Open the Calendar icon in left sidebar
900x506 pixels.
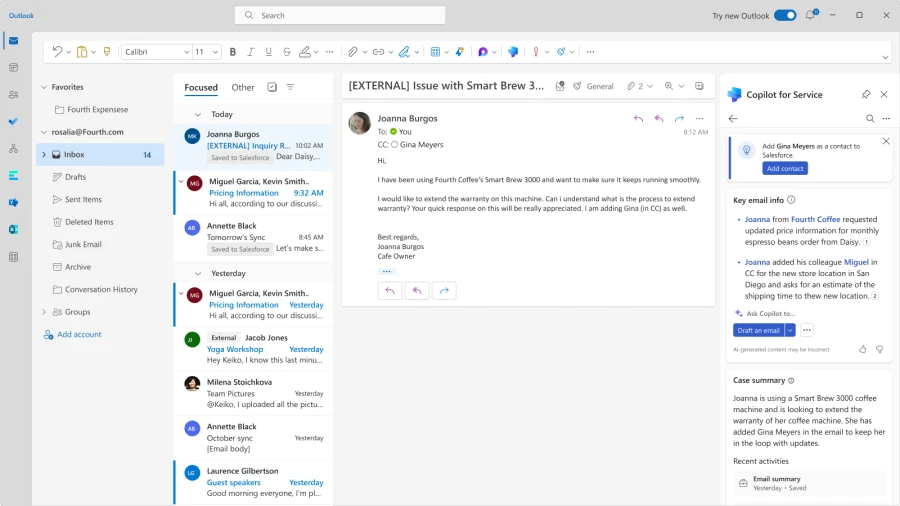point(13,67)
